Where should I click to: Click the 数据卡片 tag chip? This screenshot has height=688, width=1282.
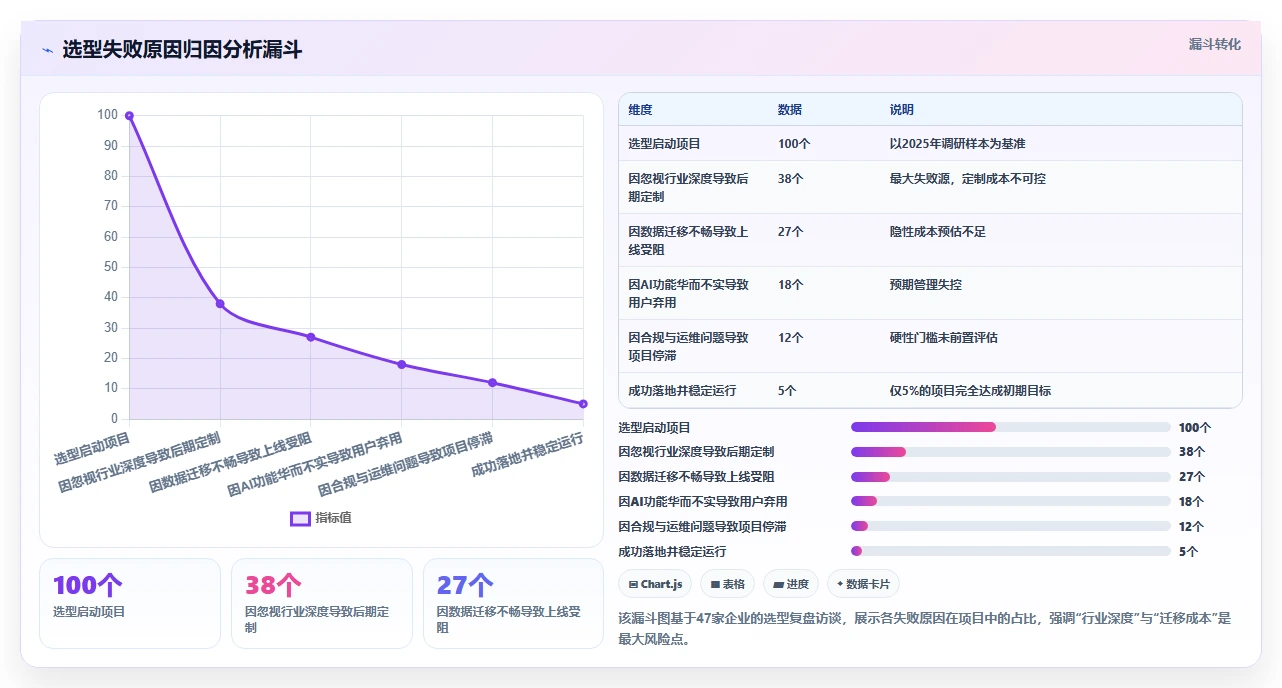click(864, 584)
